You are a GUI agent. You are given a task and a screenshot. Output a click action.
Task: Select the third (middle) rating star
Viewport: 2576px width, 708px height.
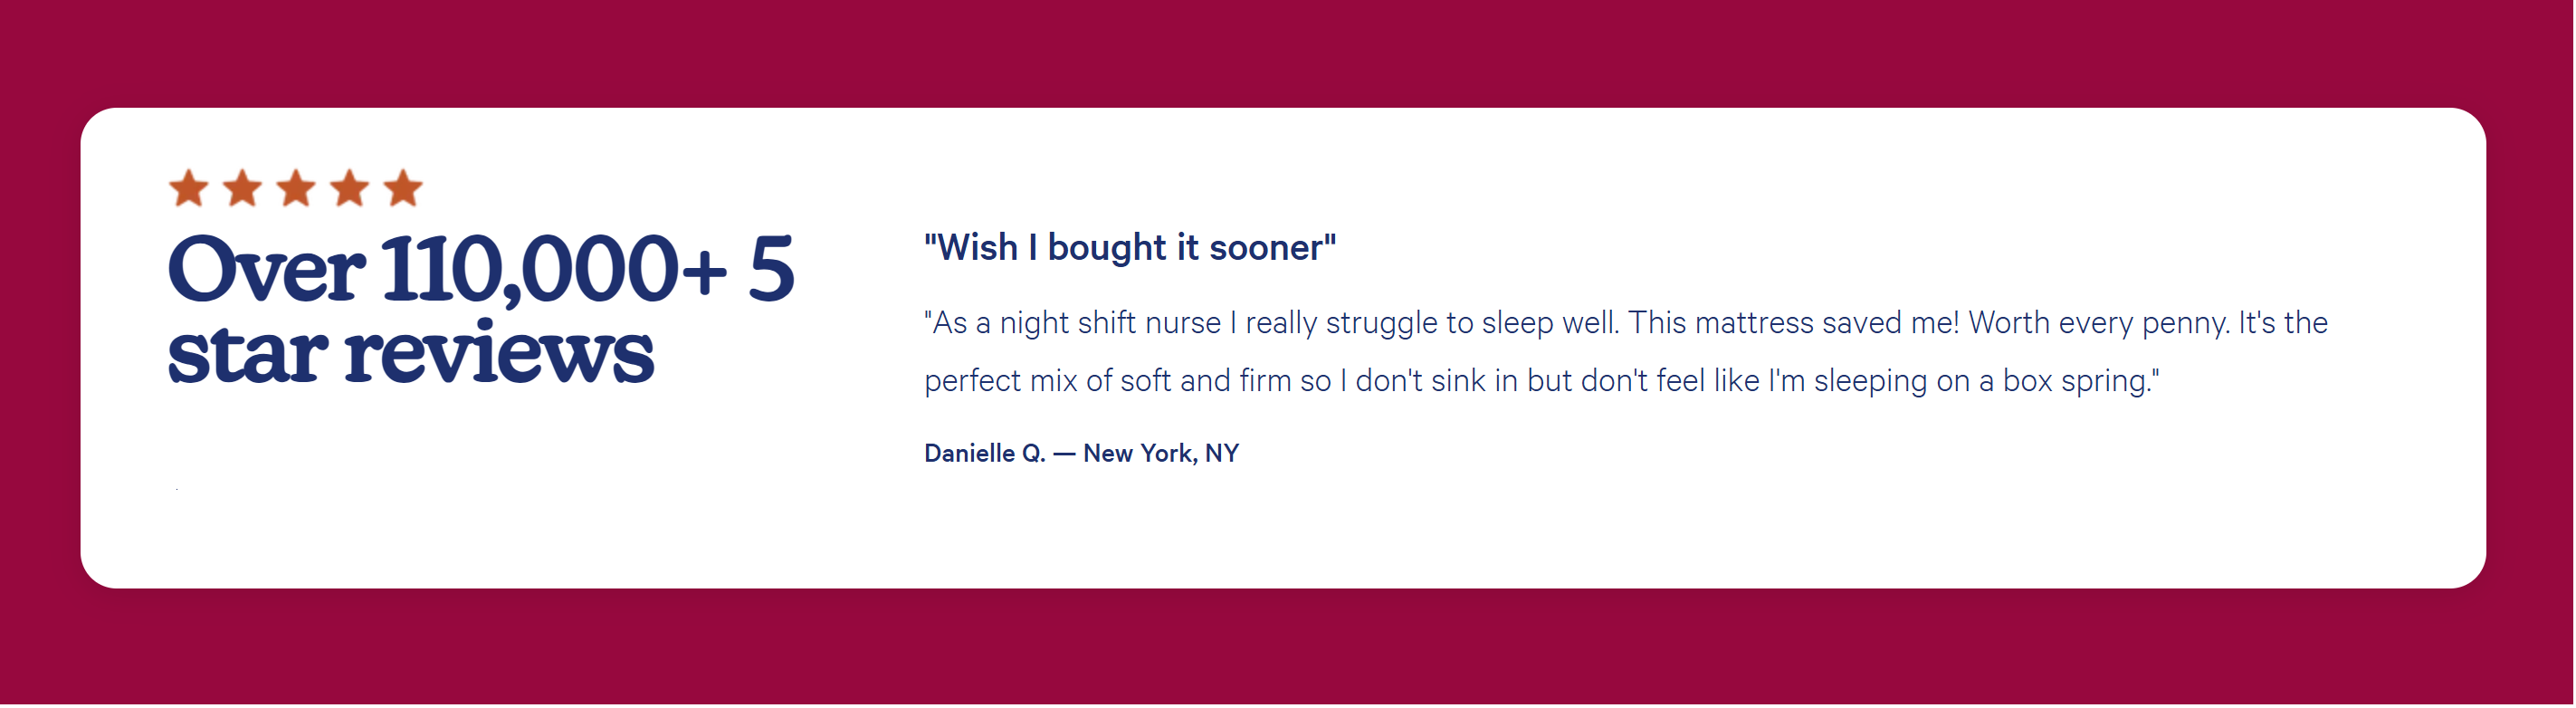pyautogui.click(x=296, y=188)
